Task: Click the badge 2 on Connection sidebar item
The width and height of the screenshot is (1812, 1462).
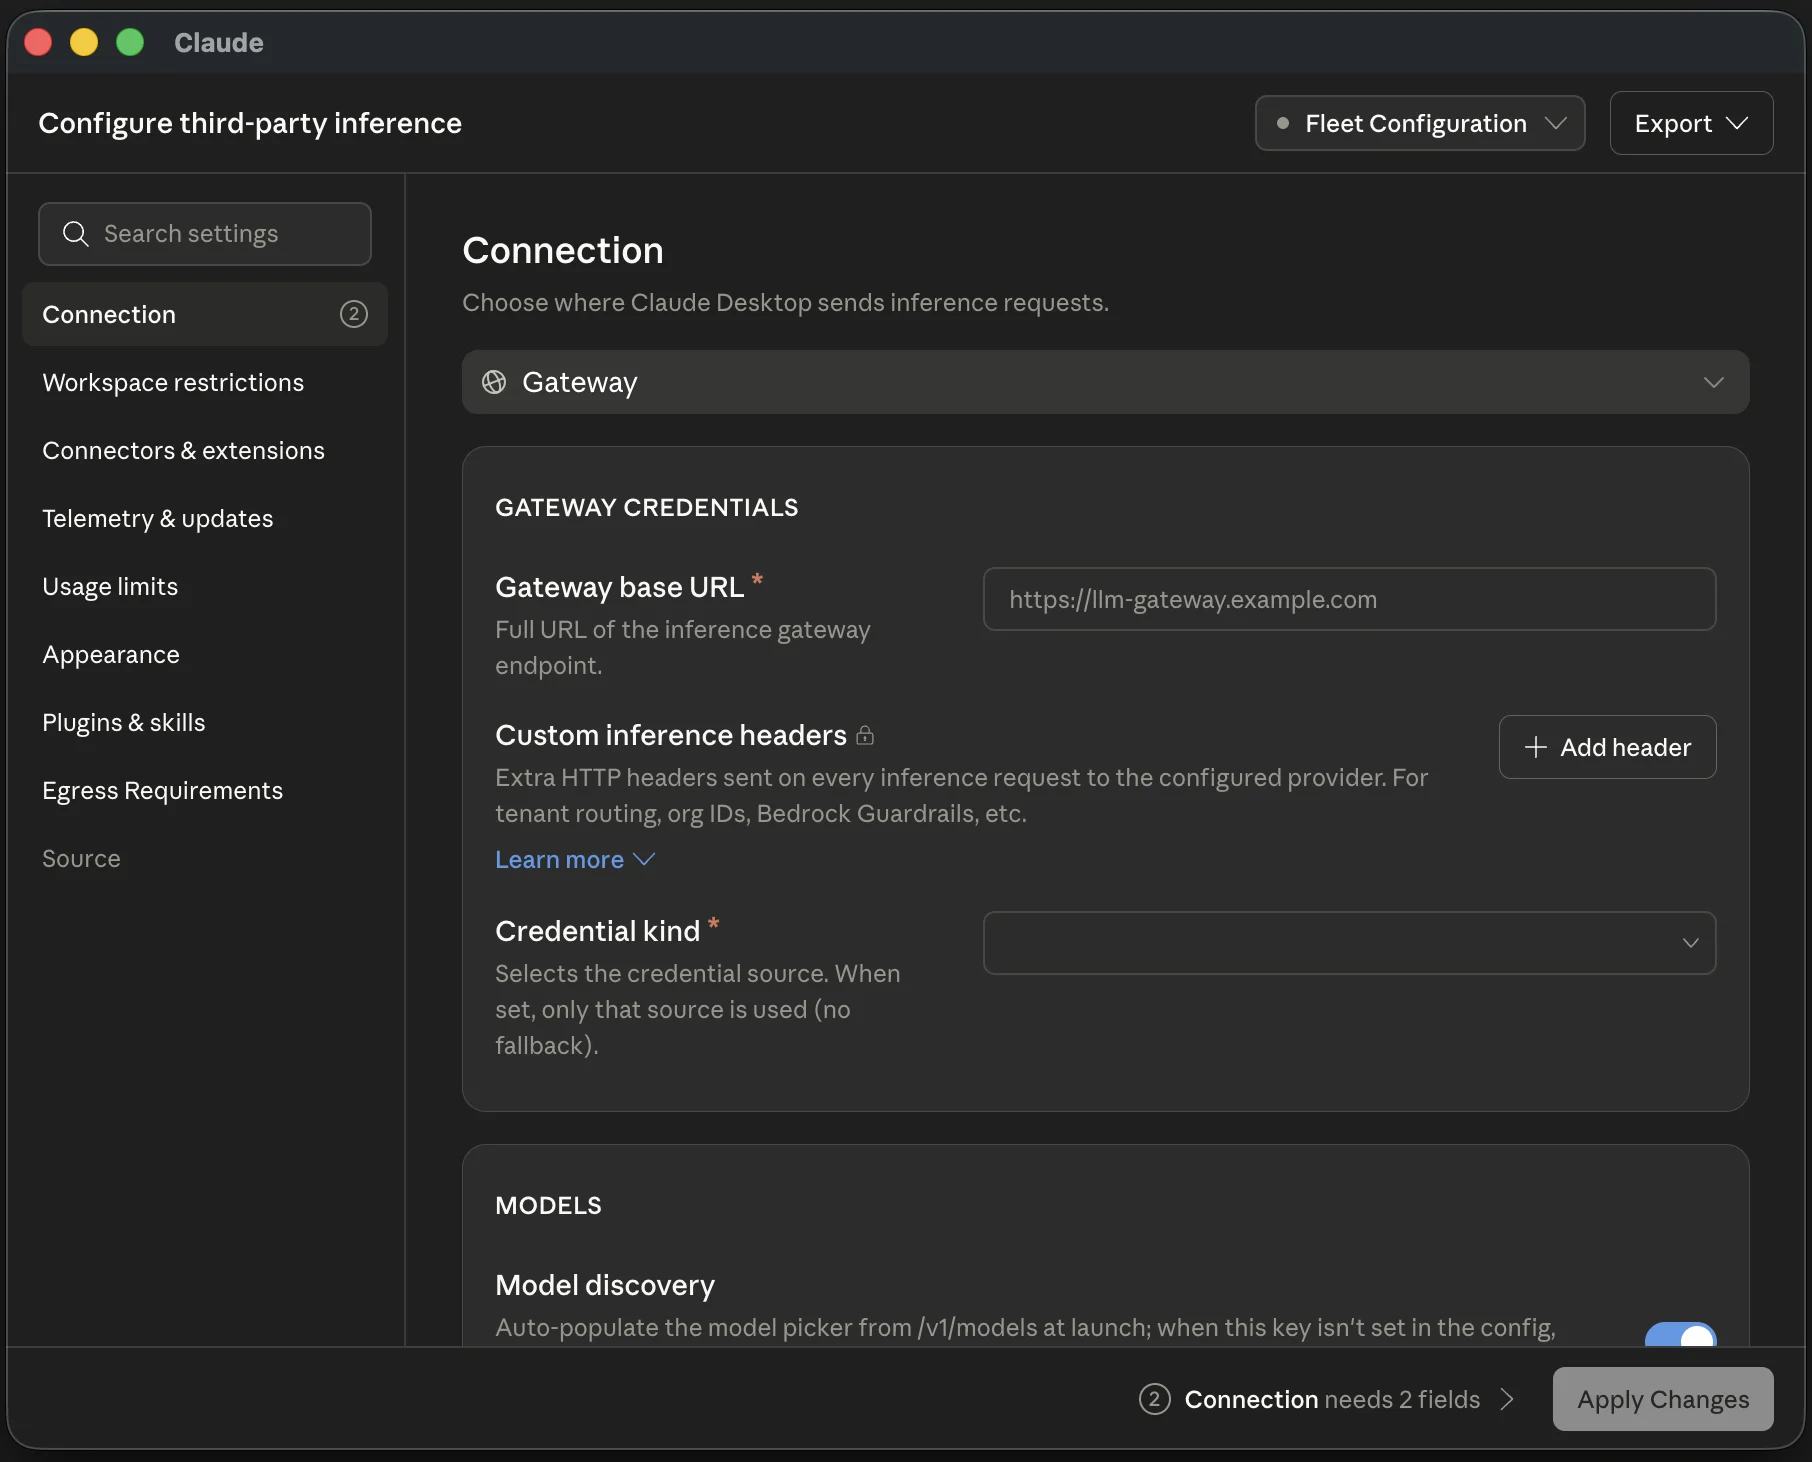Action: pos(354,314)
